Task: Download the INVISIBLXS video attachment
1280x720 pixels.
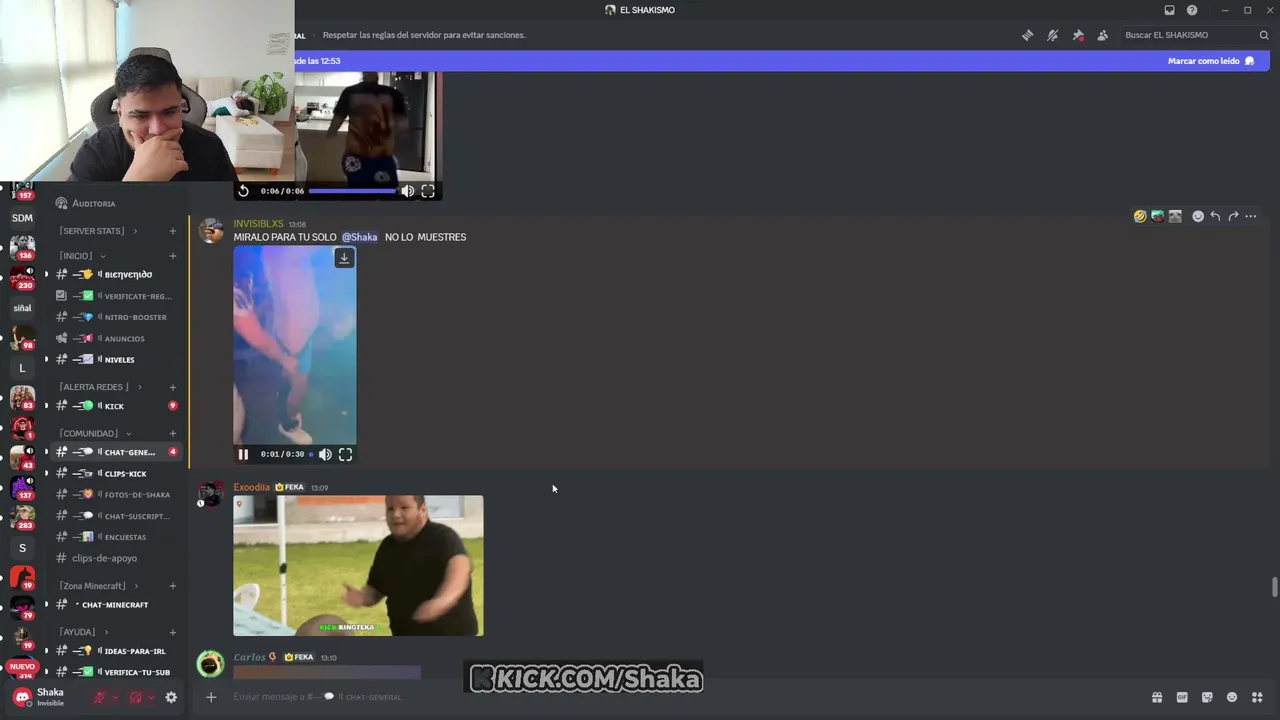Action: click(x=344, y=258)
